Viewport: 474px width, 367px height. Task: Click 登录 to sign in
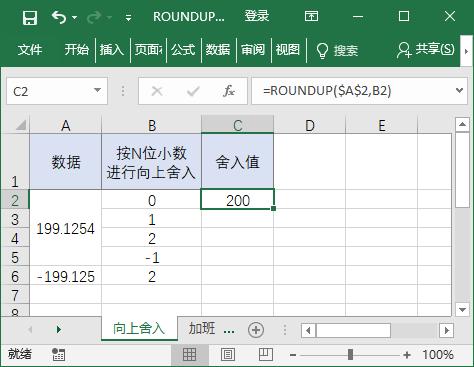click(x=257, y=16)
